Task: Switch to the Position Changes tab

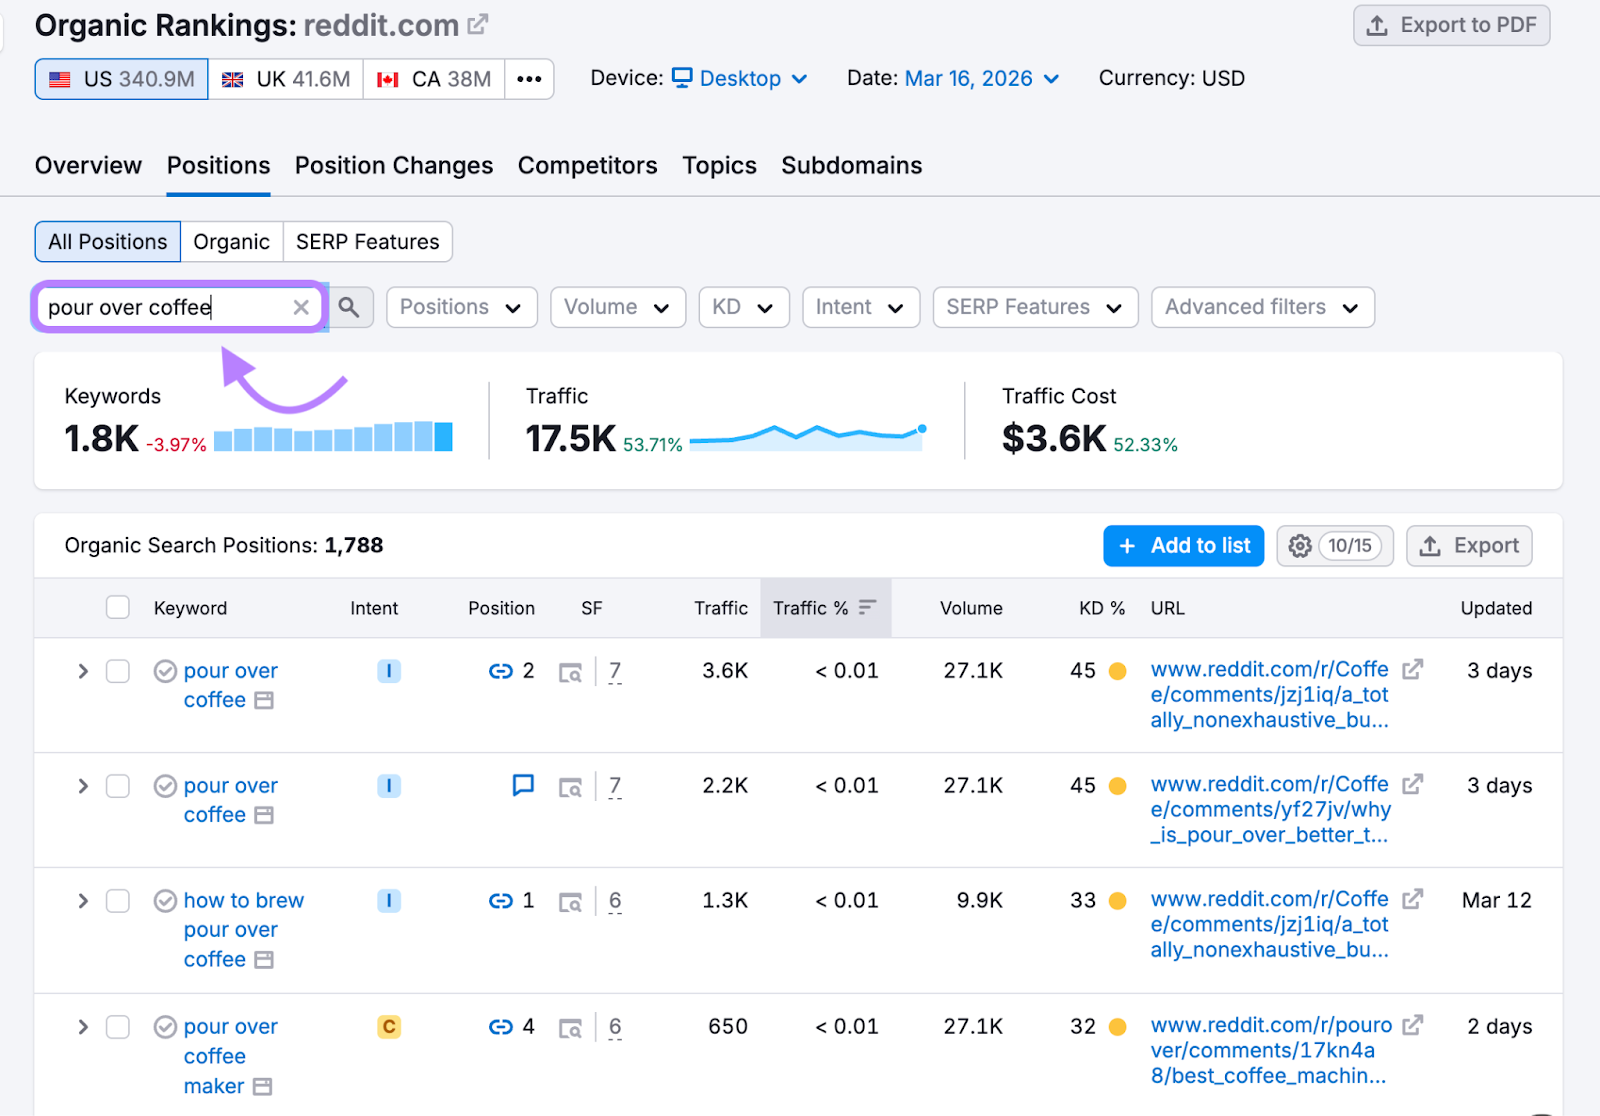Action: coord(394,166)
